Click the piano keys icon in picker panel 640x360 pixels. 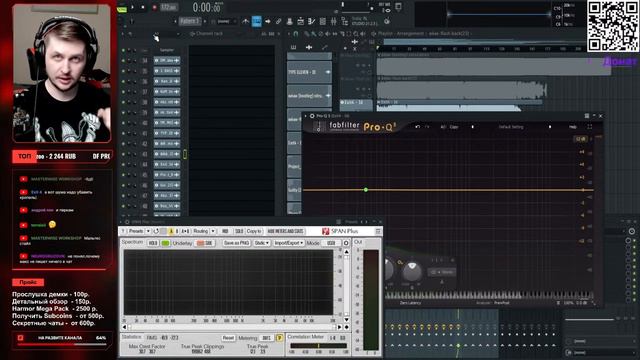[x=293, y=47]
